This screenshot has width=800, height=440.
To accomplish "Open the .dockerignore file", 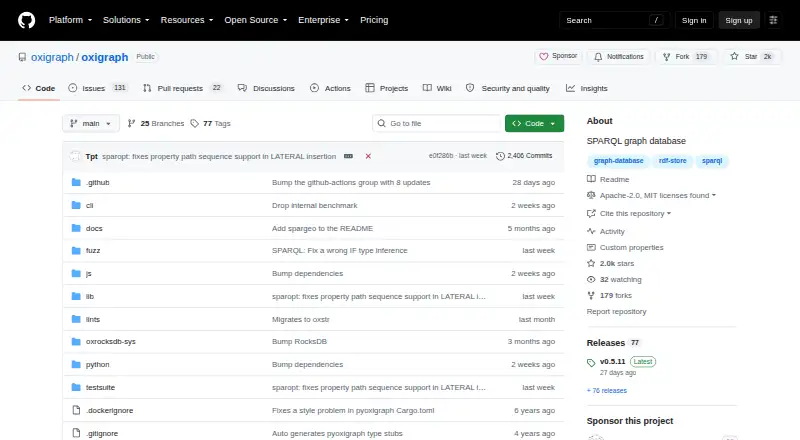I will [x=109, y=410].
